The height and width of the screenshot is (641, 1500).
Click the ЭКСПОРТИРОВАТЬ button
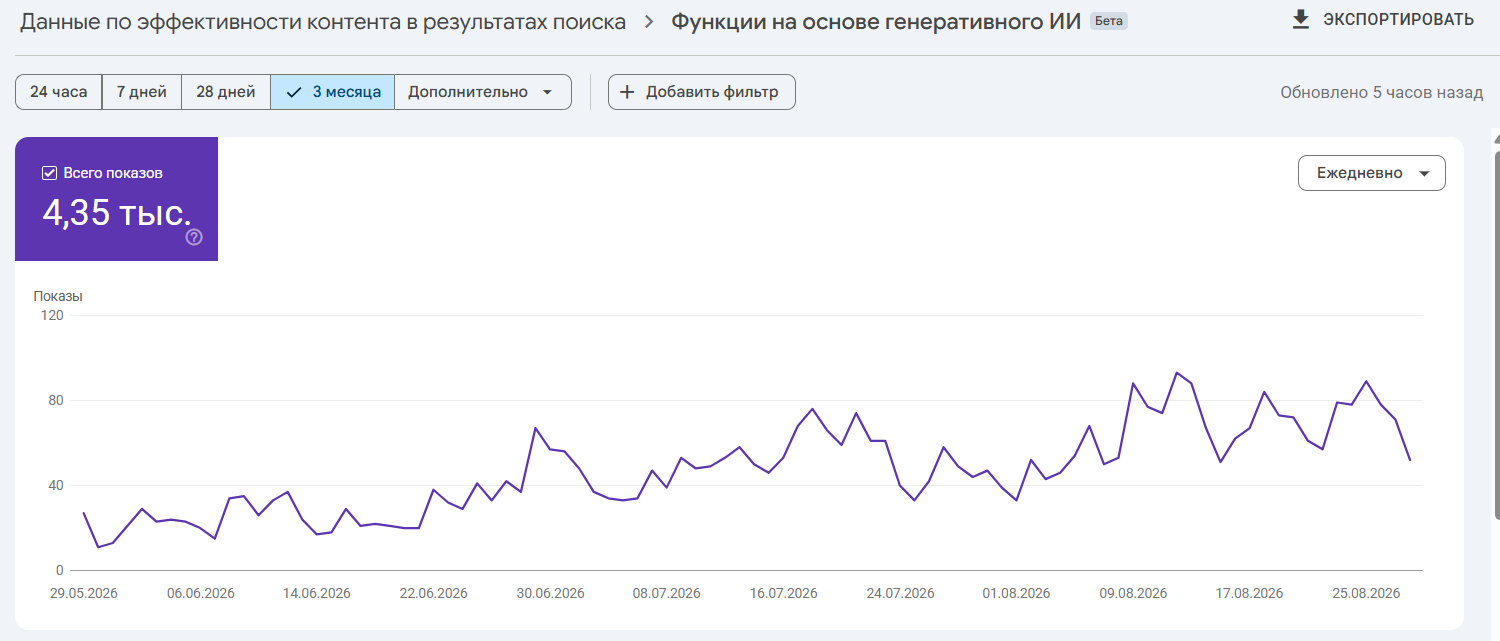(x=1383, y=20)
